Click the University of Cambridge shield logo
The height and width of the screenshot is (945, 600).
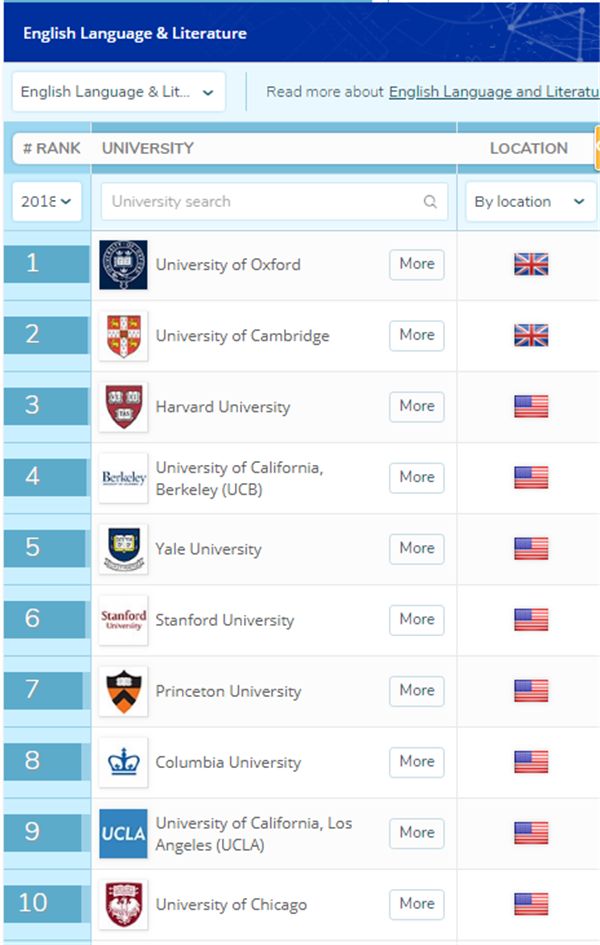tap(123, 336)
